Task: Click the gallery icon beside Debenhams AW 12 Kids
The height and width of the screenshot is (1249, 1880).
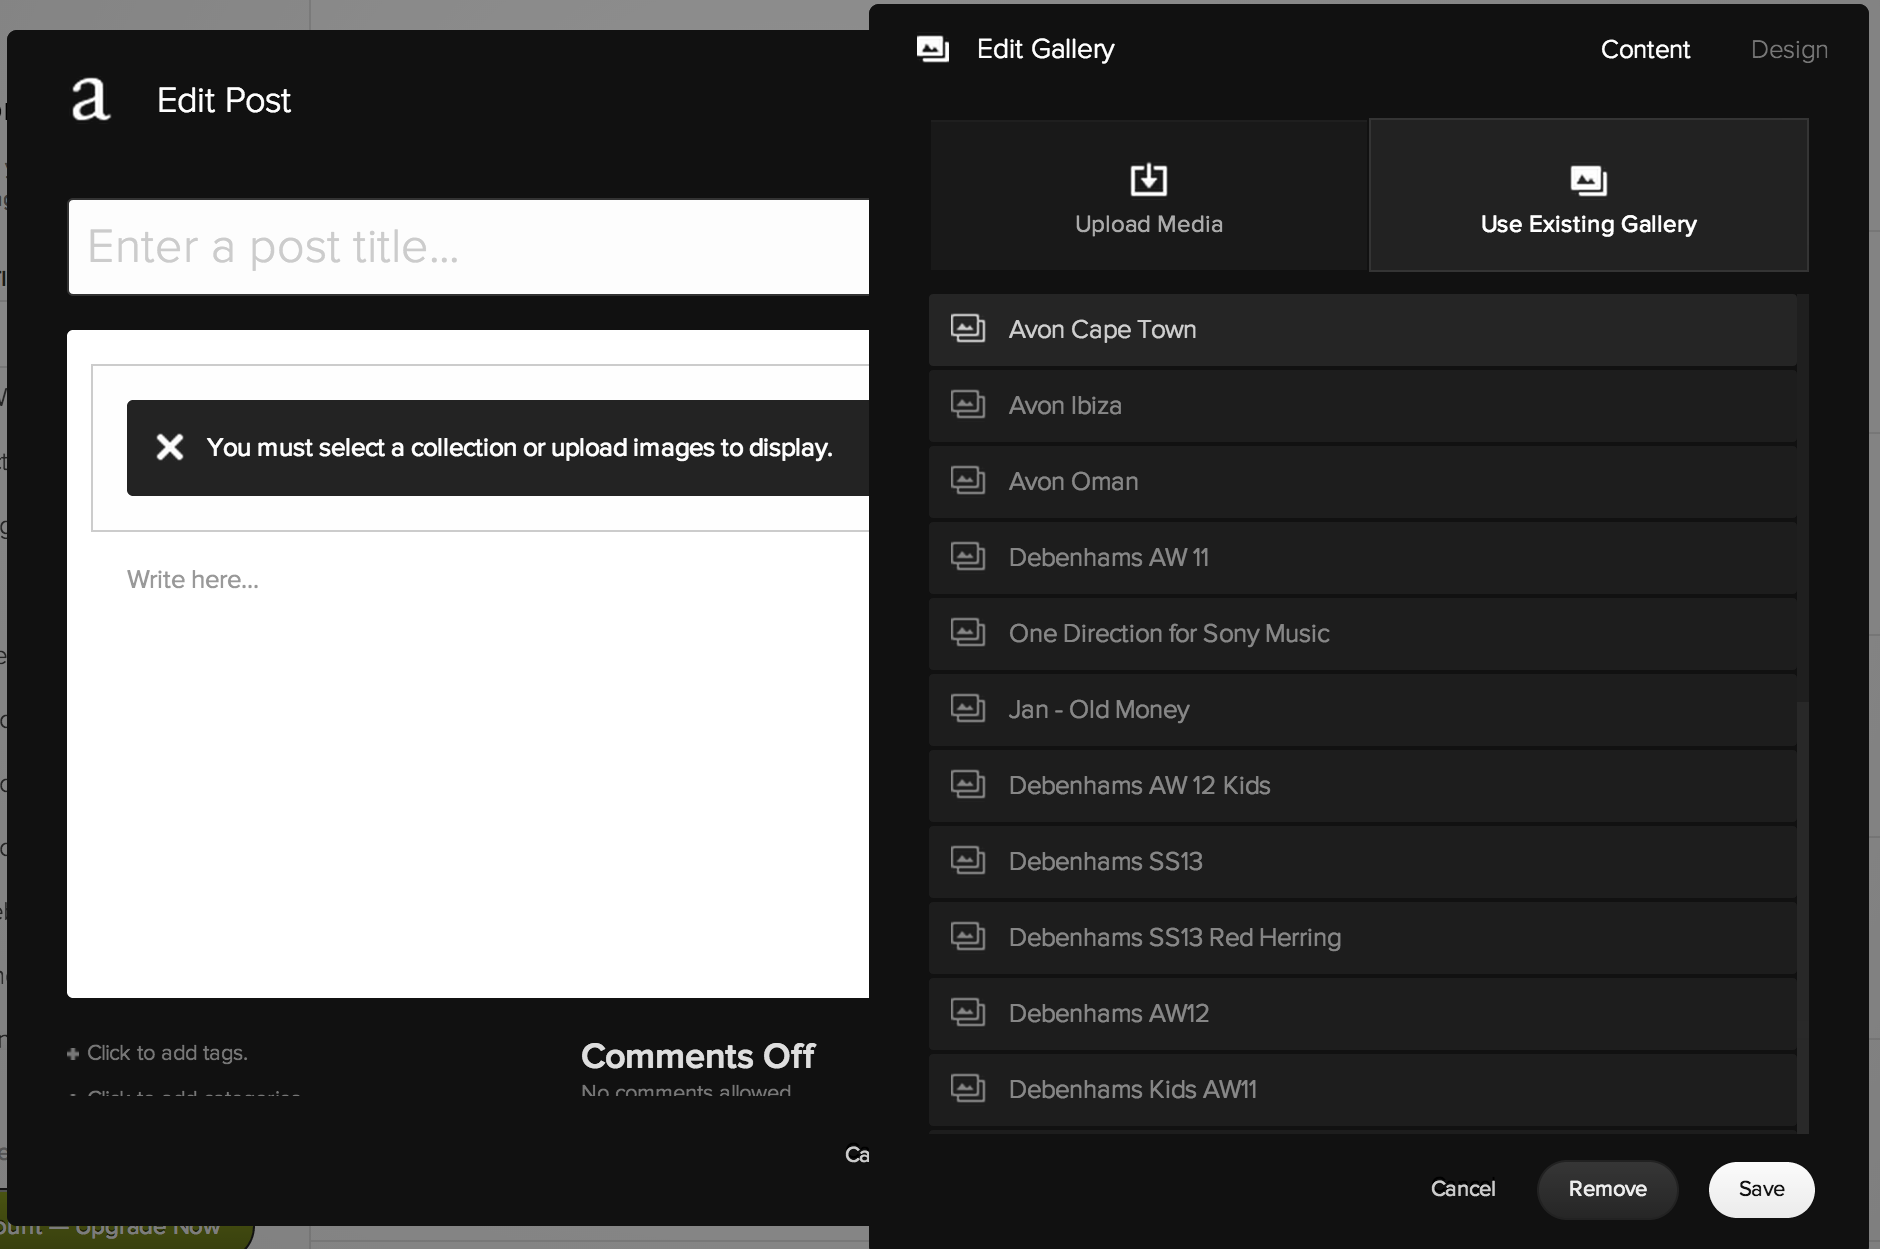Action: (967, 785)
